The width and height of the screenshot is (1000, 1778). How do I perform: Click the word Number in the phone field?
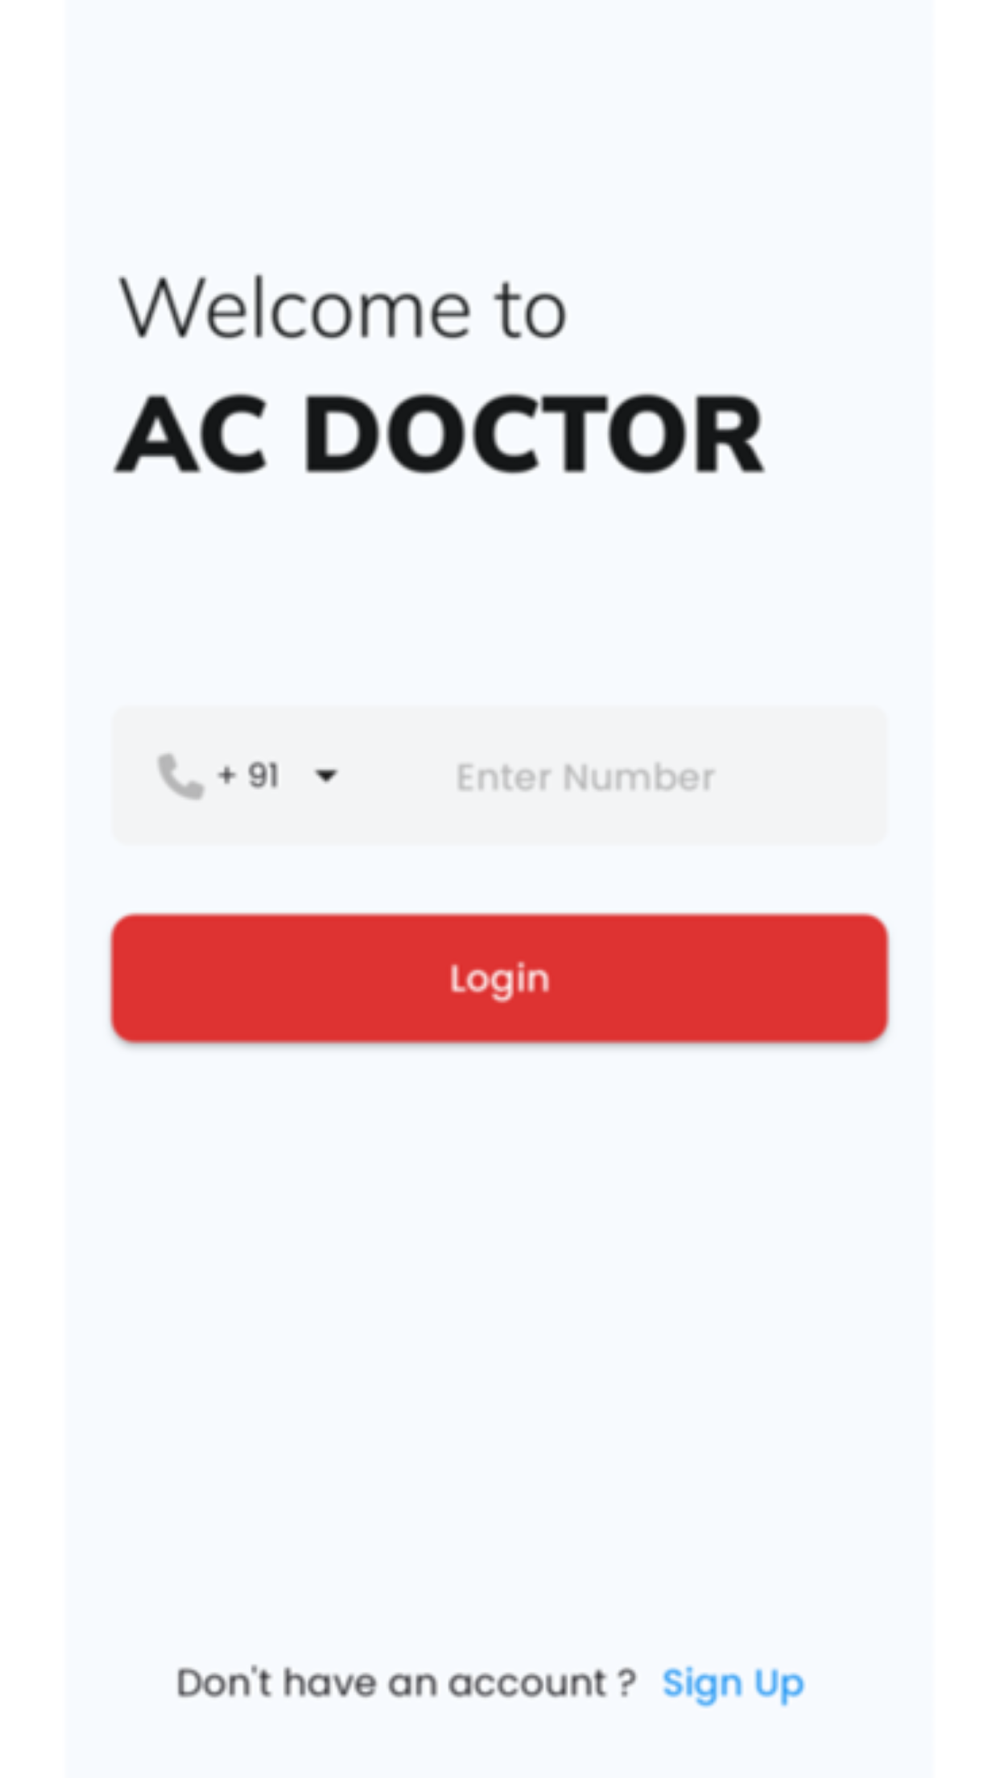638,777
